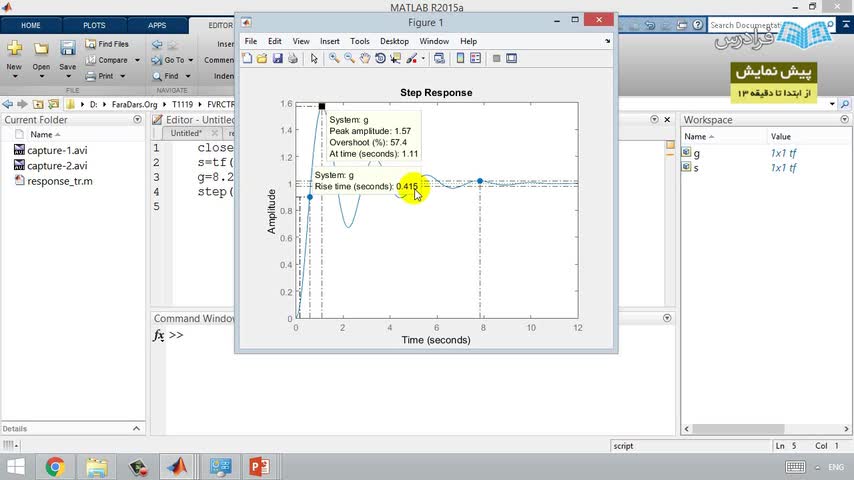
Task: Click Hide Plot Tools icon
Action: coord(496,58)
